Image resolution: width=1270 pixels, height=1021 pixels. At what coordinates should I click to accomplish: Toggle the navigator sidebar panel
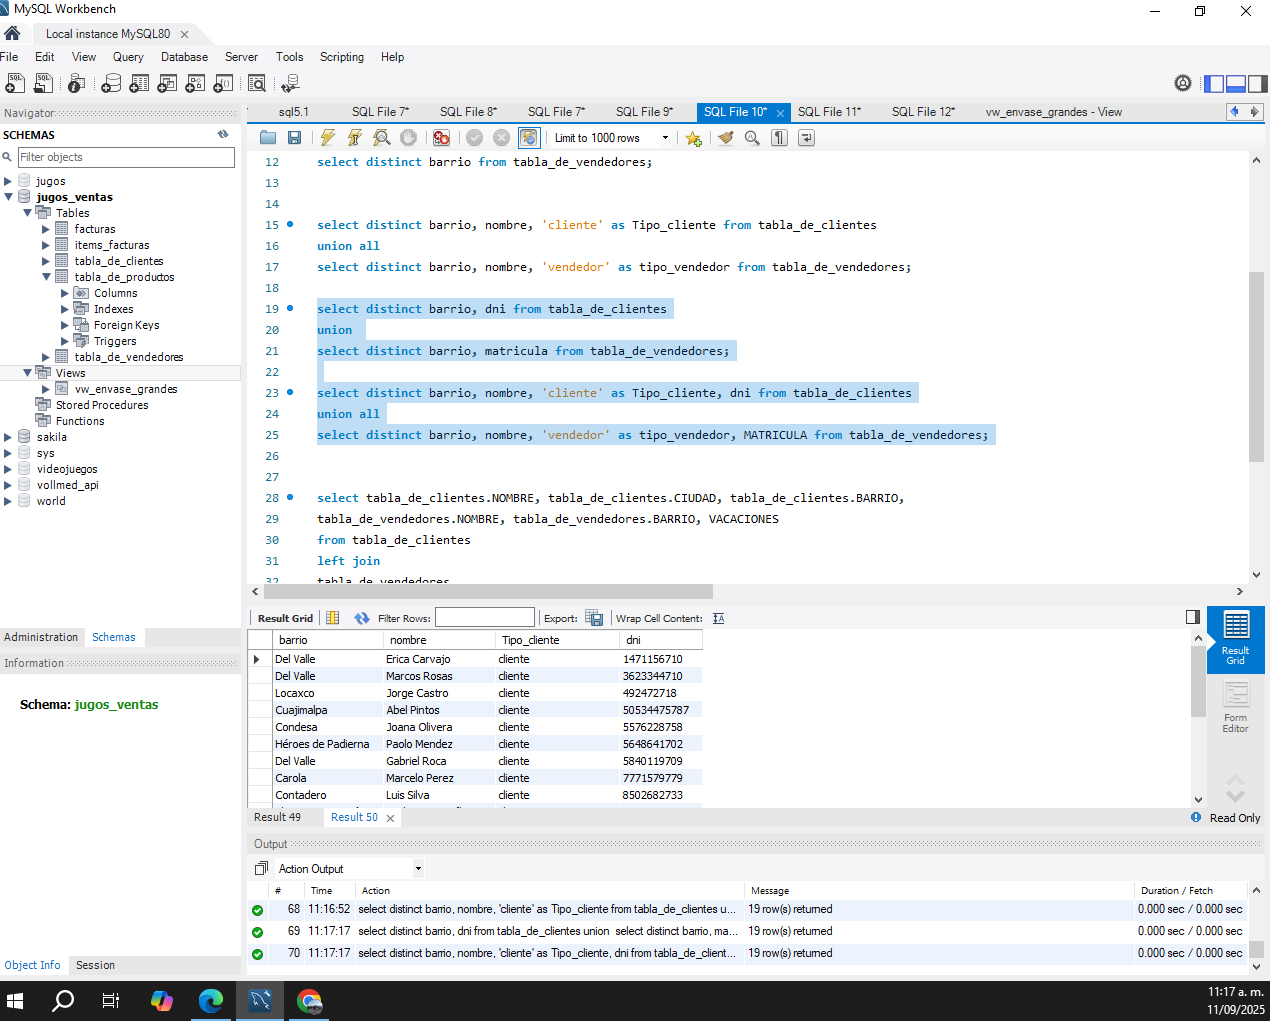pyautogui.click(x=1214, y=84)
